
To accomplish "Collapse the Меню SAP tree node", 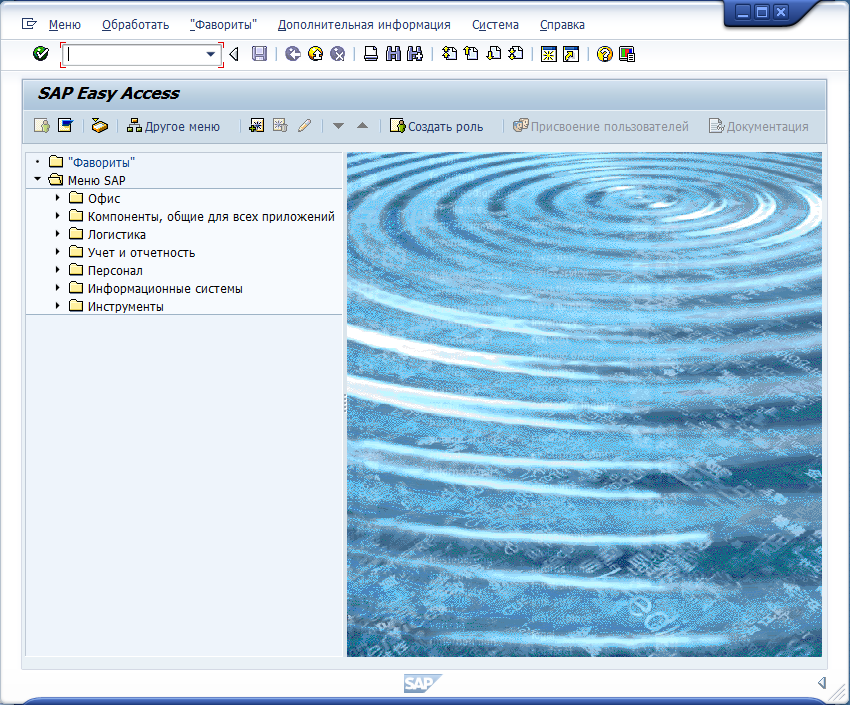I will point(37,179).
